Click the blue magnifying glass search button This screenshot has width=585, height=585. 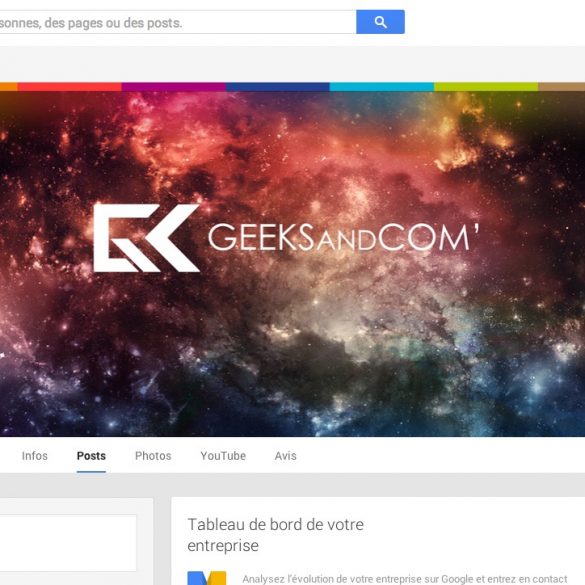pyautogui.click(x=380, y=22)
